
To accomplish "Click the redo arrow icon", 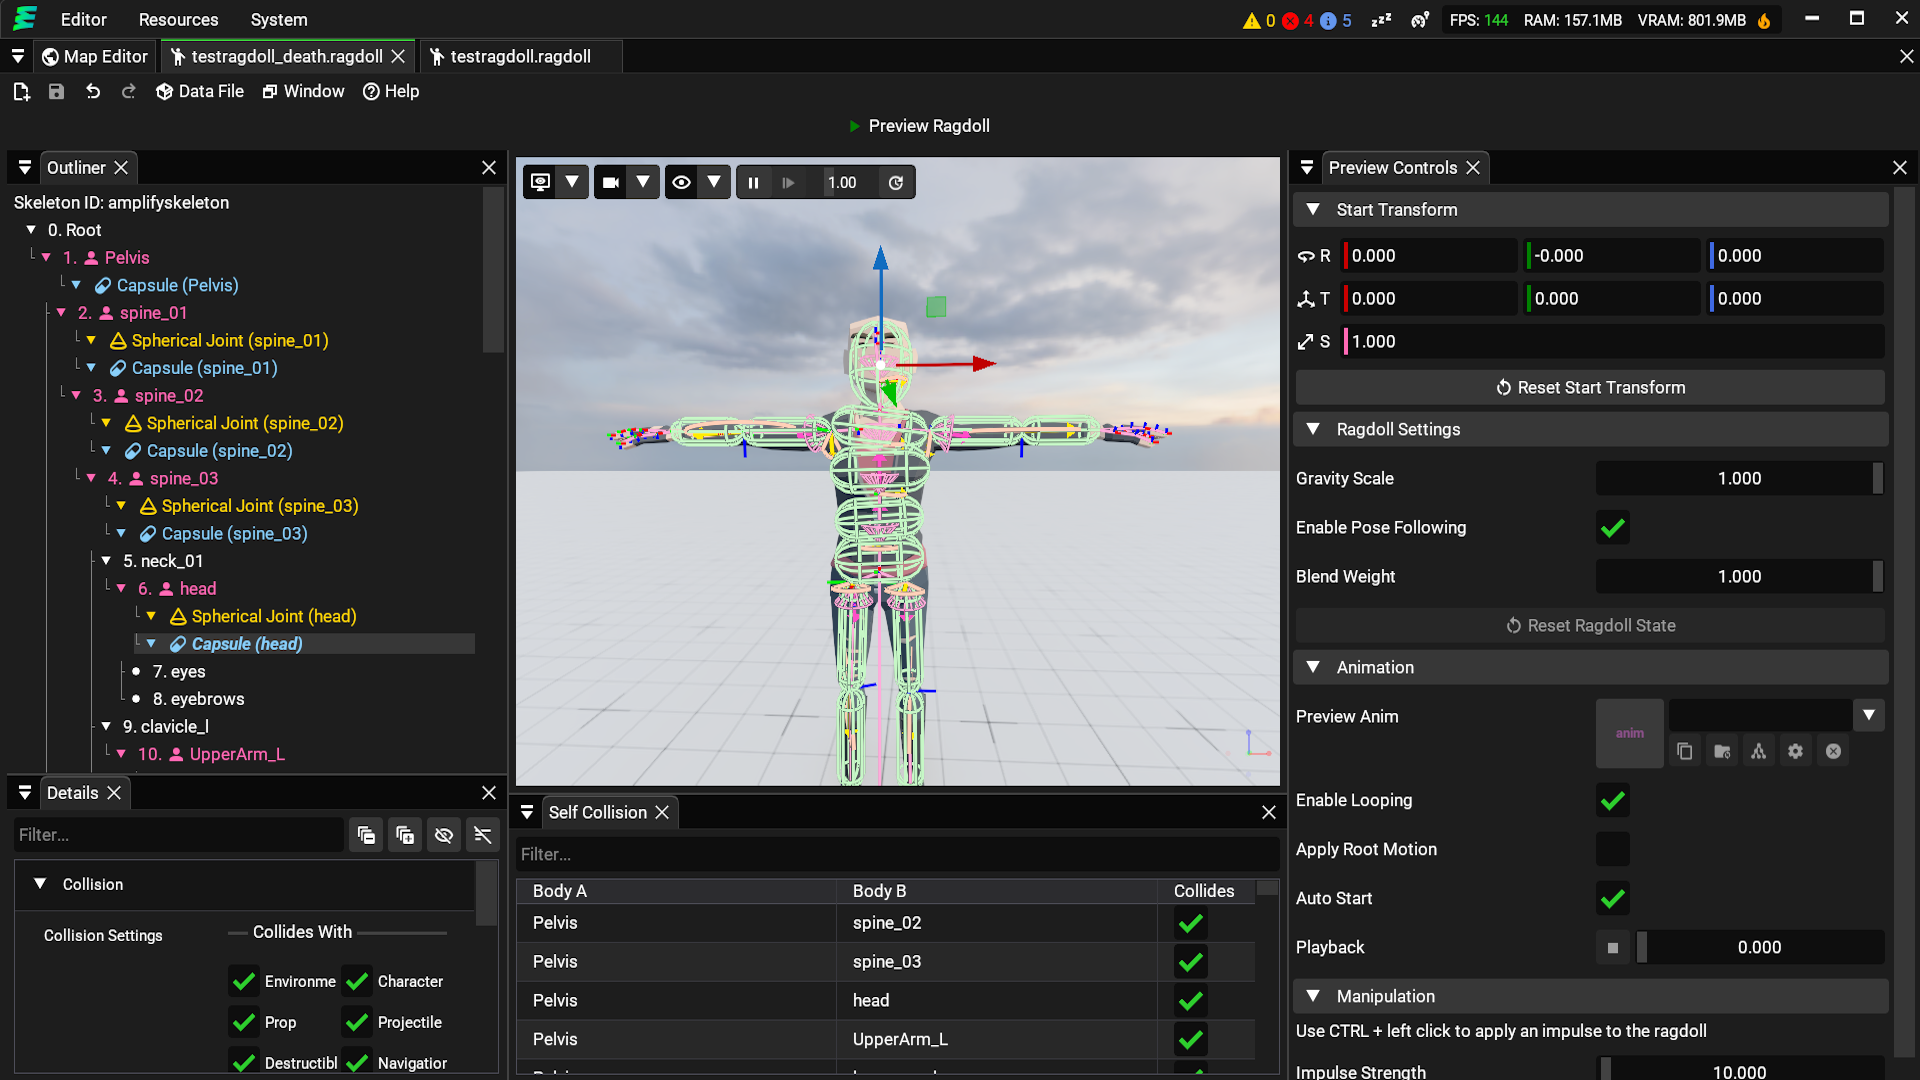I will [129, 92].
